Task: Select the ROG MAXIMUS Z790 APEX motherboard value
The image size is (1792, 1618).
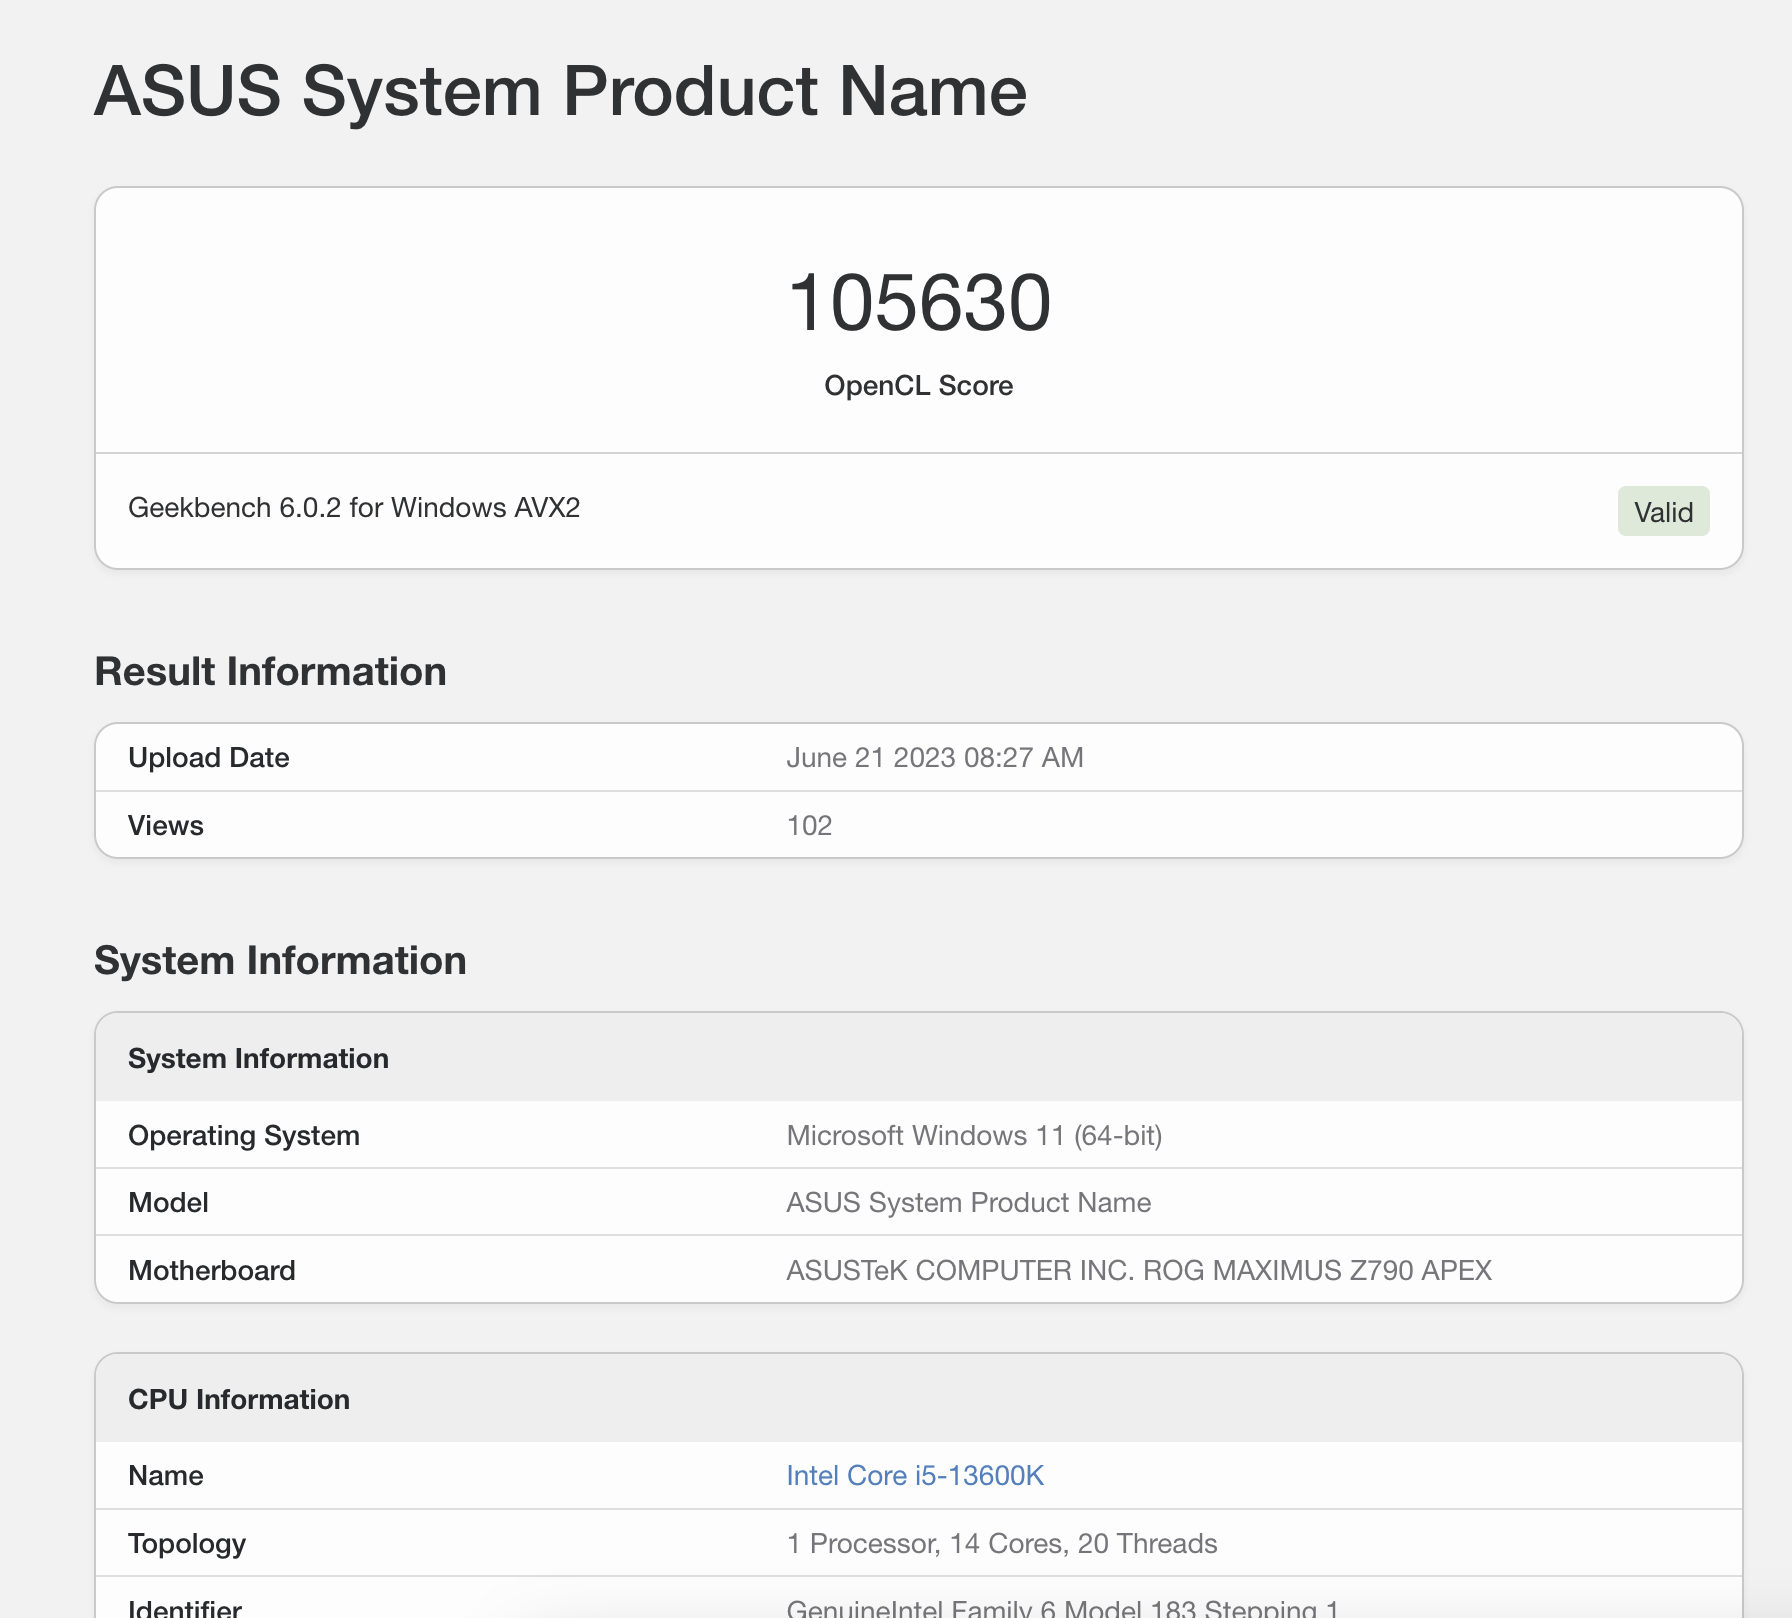Action: coord(1139,1270)
